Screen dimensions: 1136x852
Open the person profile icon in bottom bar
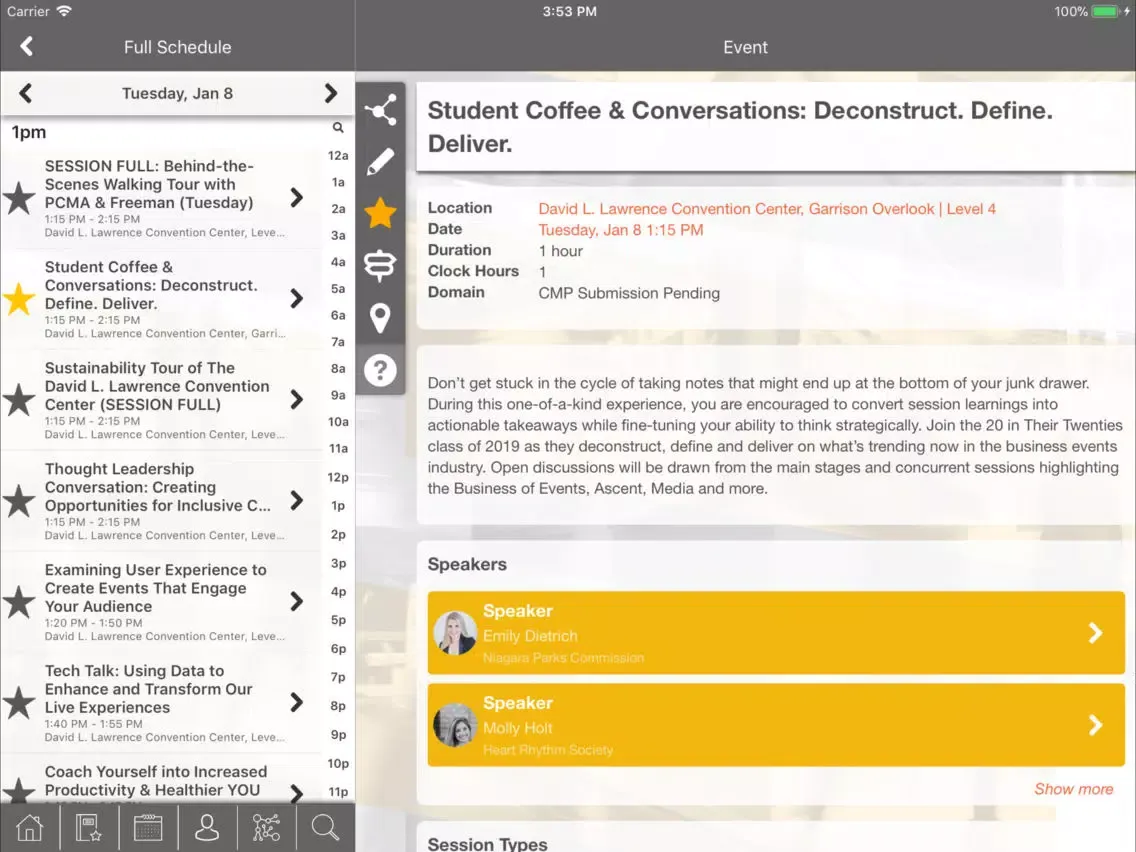pyautogui.click(x=207, y=827)
